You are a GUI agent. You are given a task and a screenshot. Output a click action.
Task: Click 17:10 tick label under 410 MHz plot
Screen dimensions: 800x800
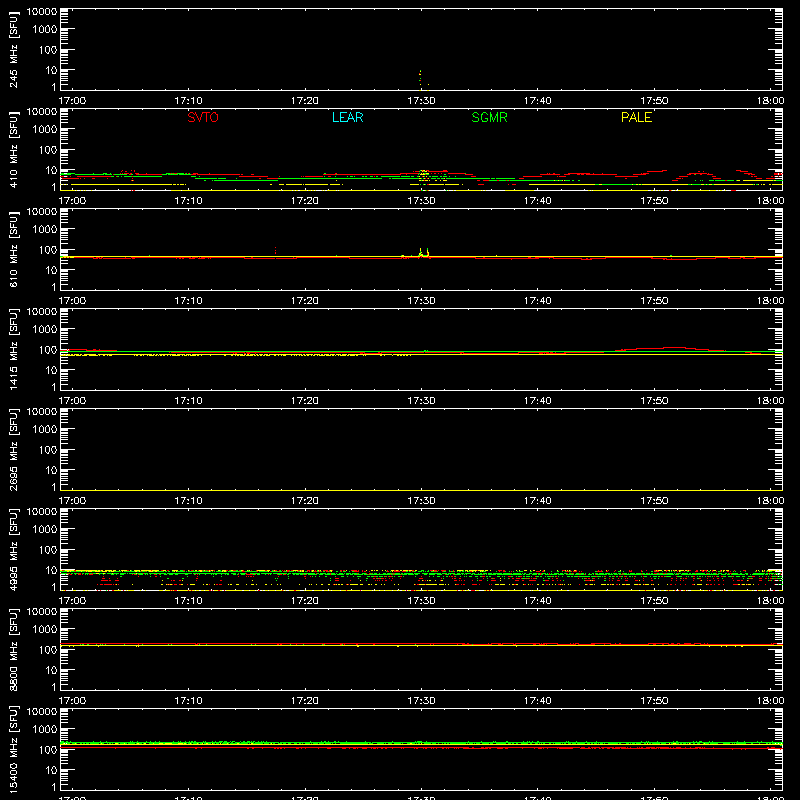coord(188,201)
